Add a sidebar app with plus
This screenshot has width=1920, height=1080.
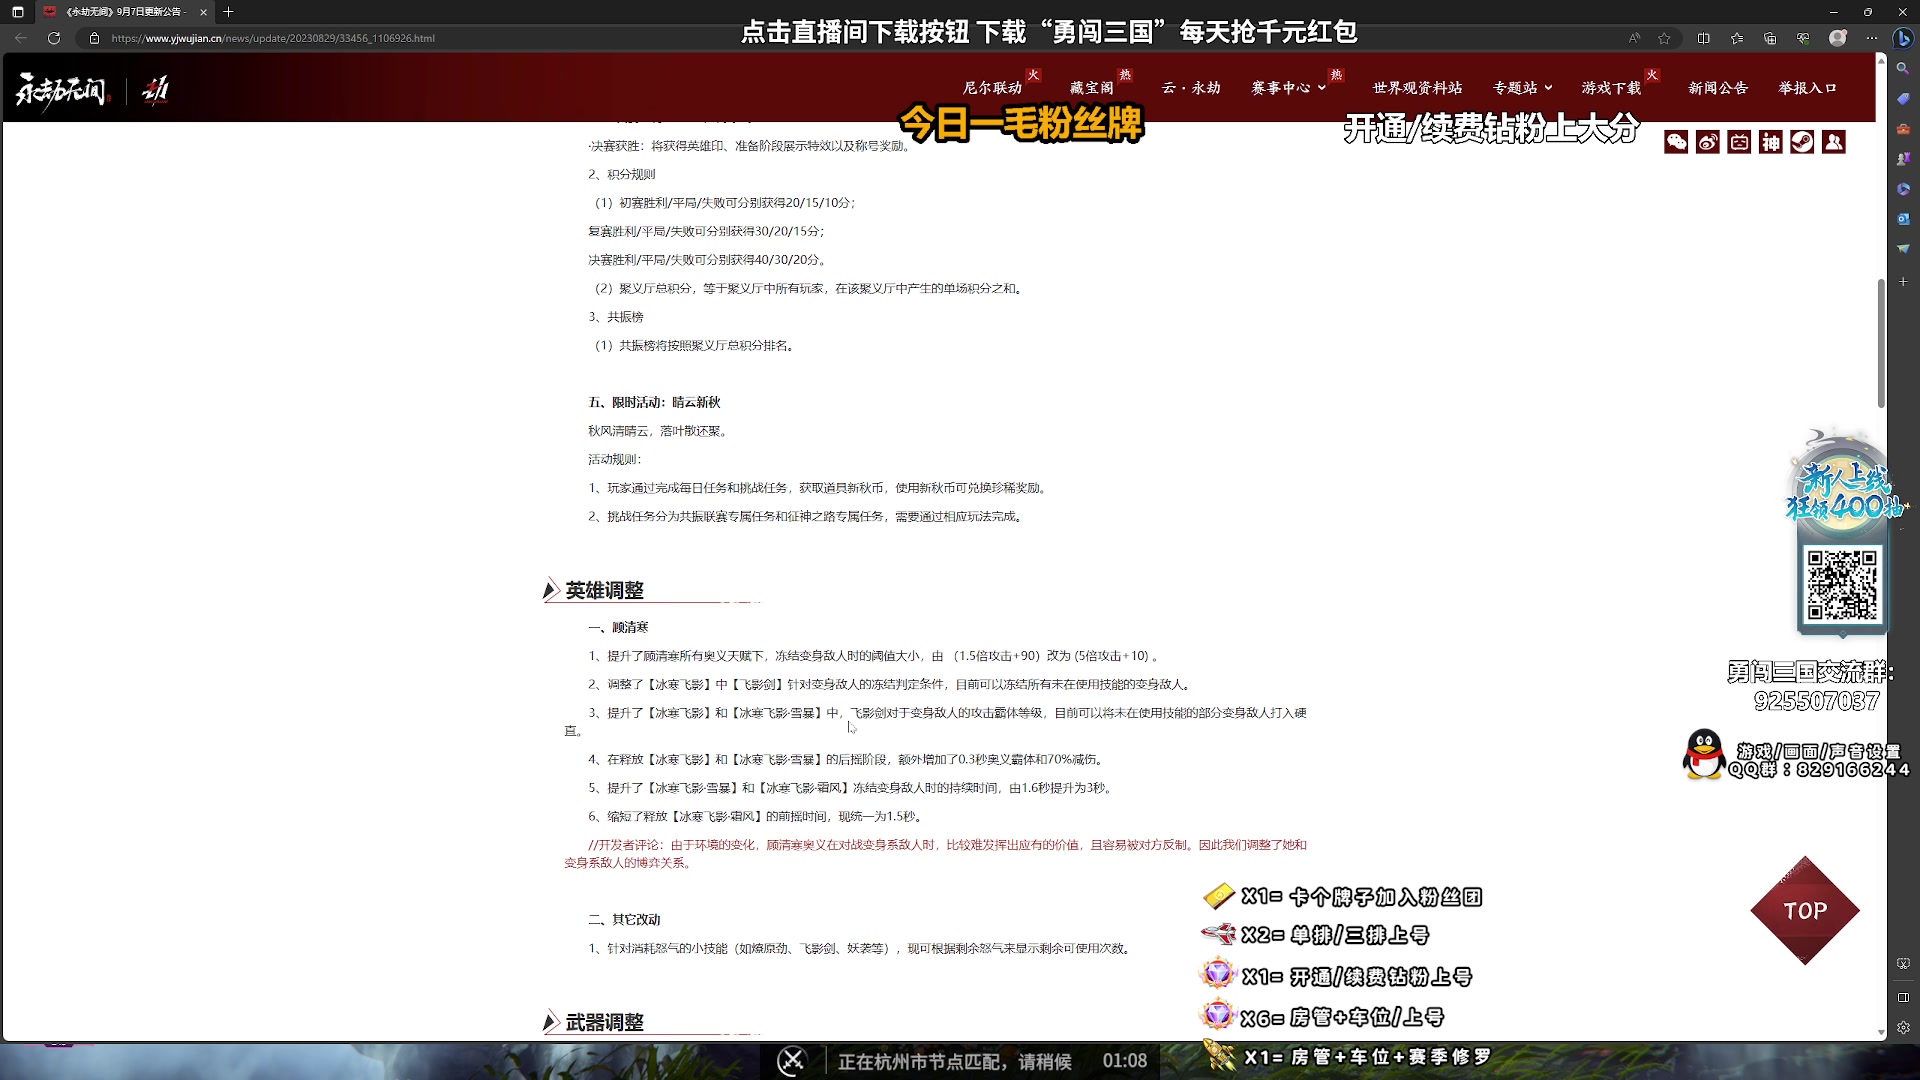(1903, 282)
